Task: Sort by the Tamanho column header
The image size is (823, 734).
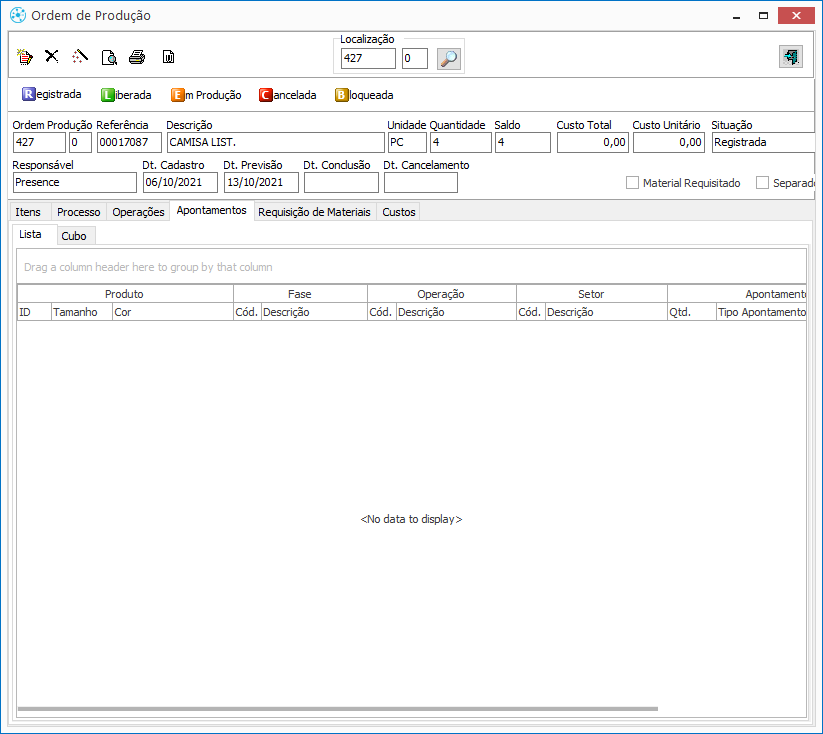Action: (82, 312)
